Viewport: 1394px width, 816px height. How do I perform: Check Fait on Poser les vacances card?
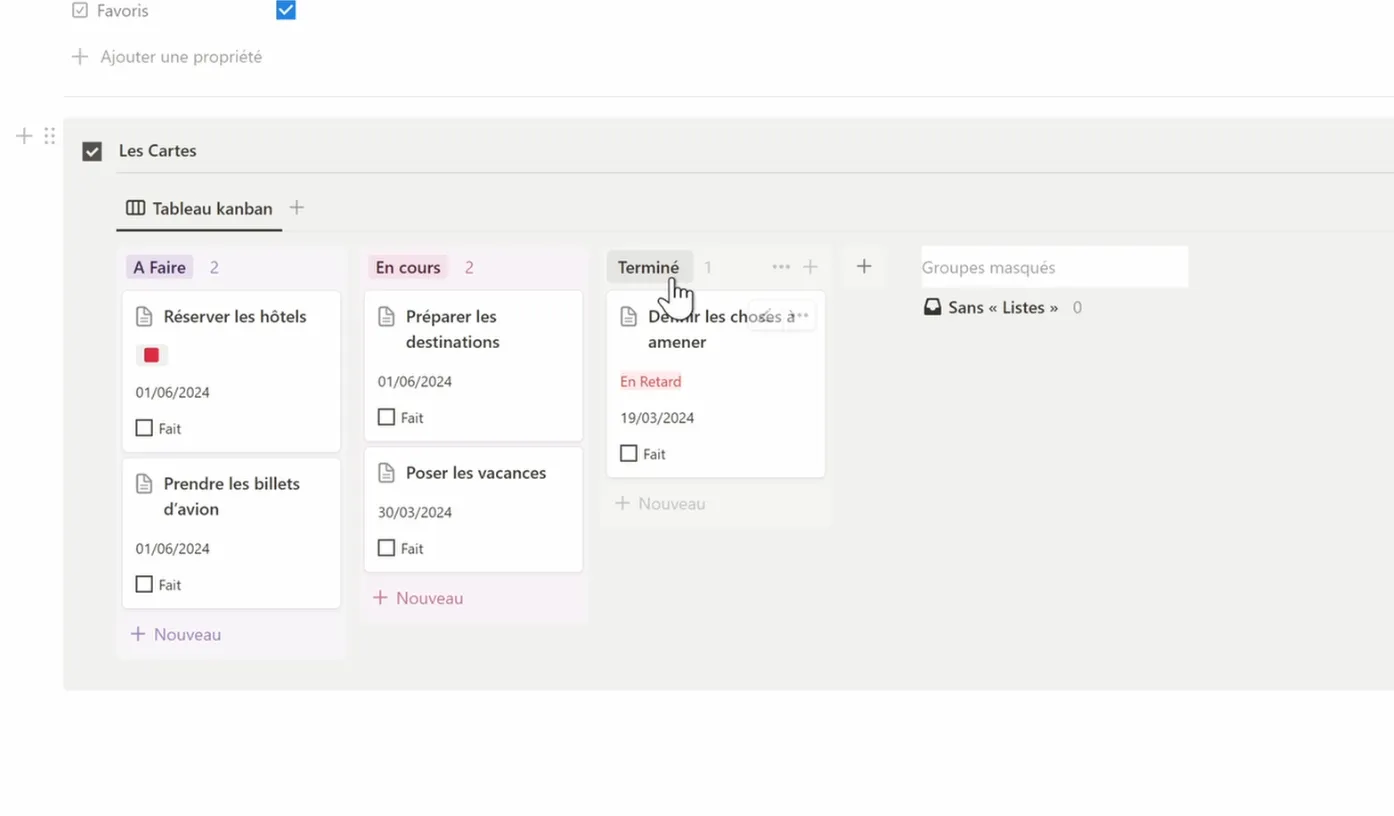(x=386, y=548)
